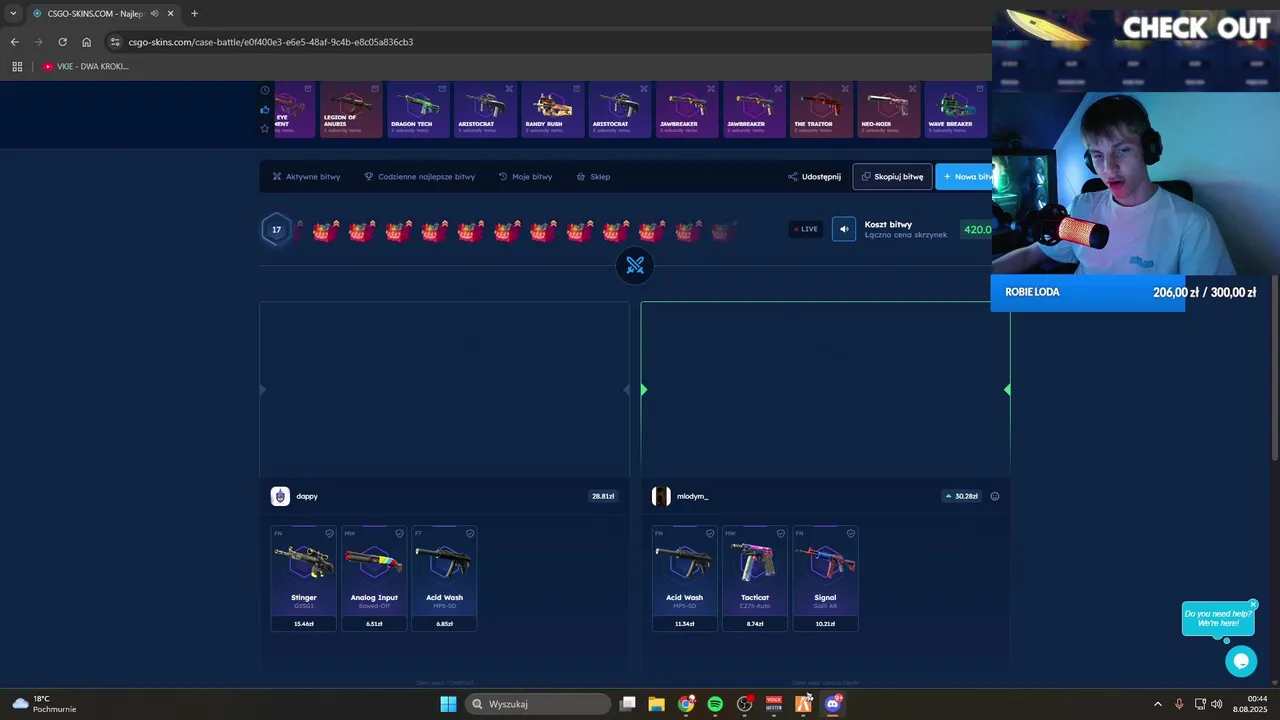Open Dragon Tech drop card
The height and width of the screenshot is (720, 1280).
pos(418,110)
